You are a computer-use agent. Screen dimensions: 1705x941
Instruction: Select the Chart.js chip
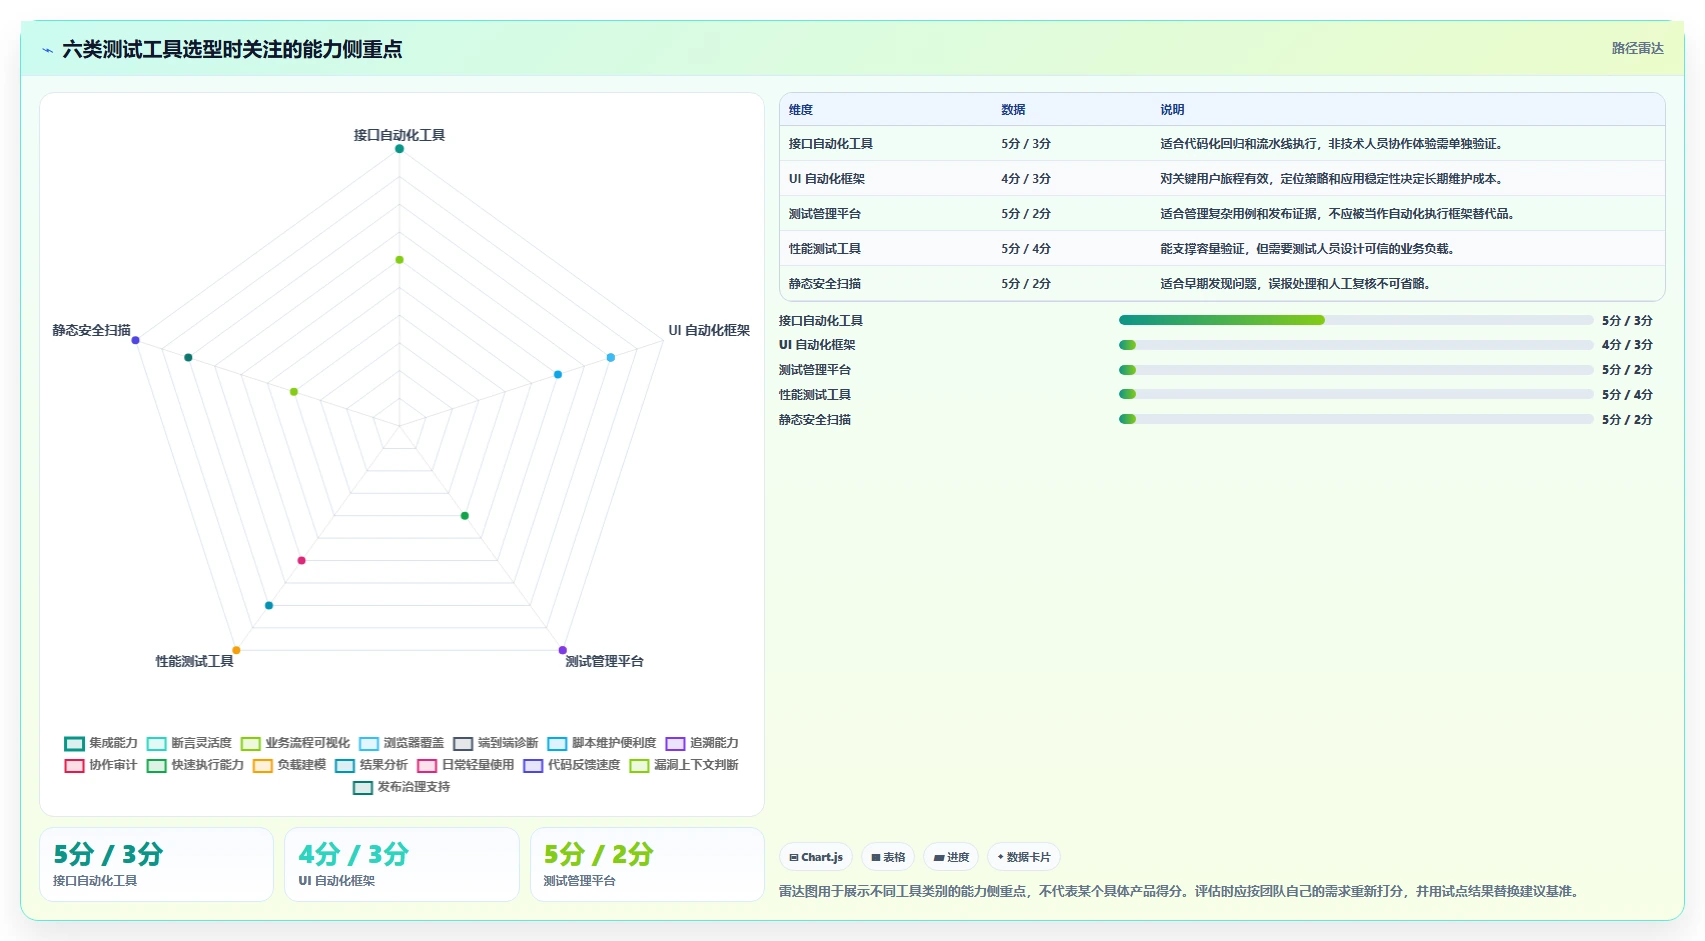816,857
